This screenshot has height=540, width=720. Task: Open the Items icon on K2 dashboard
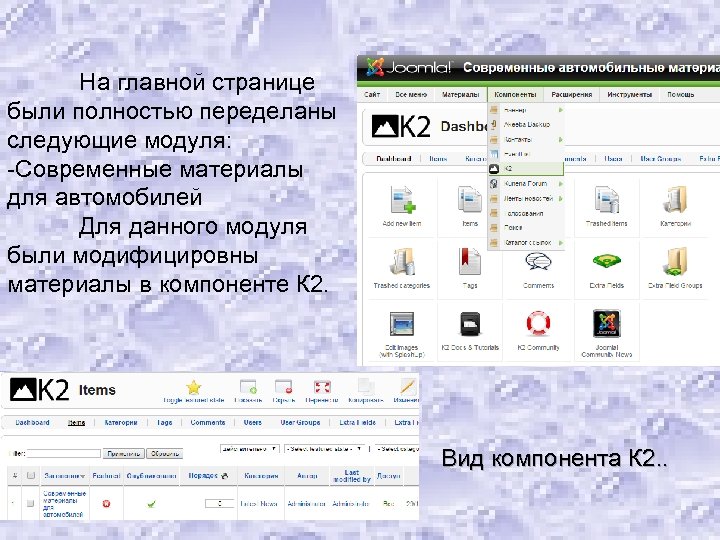click(x=470, y=205)
